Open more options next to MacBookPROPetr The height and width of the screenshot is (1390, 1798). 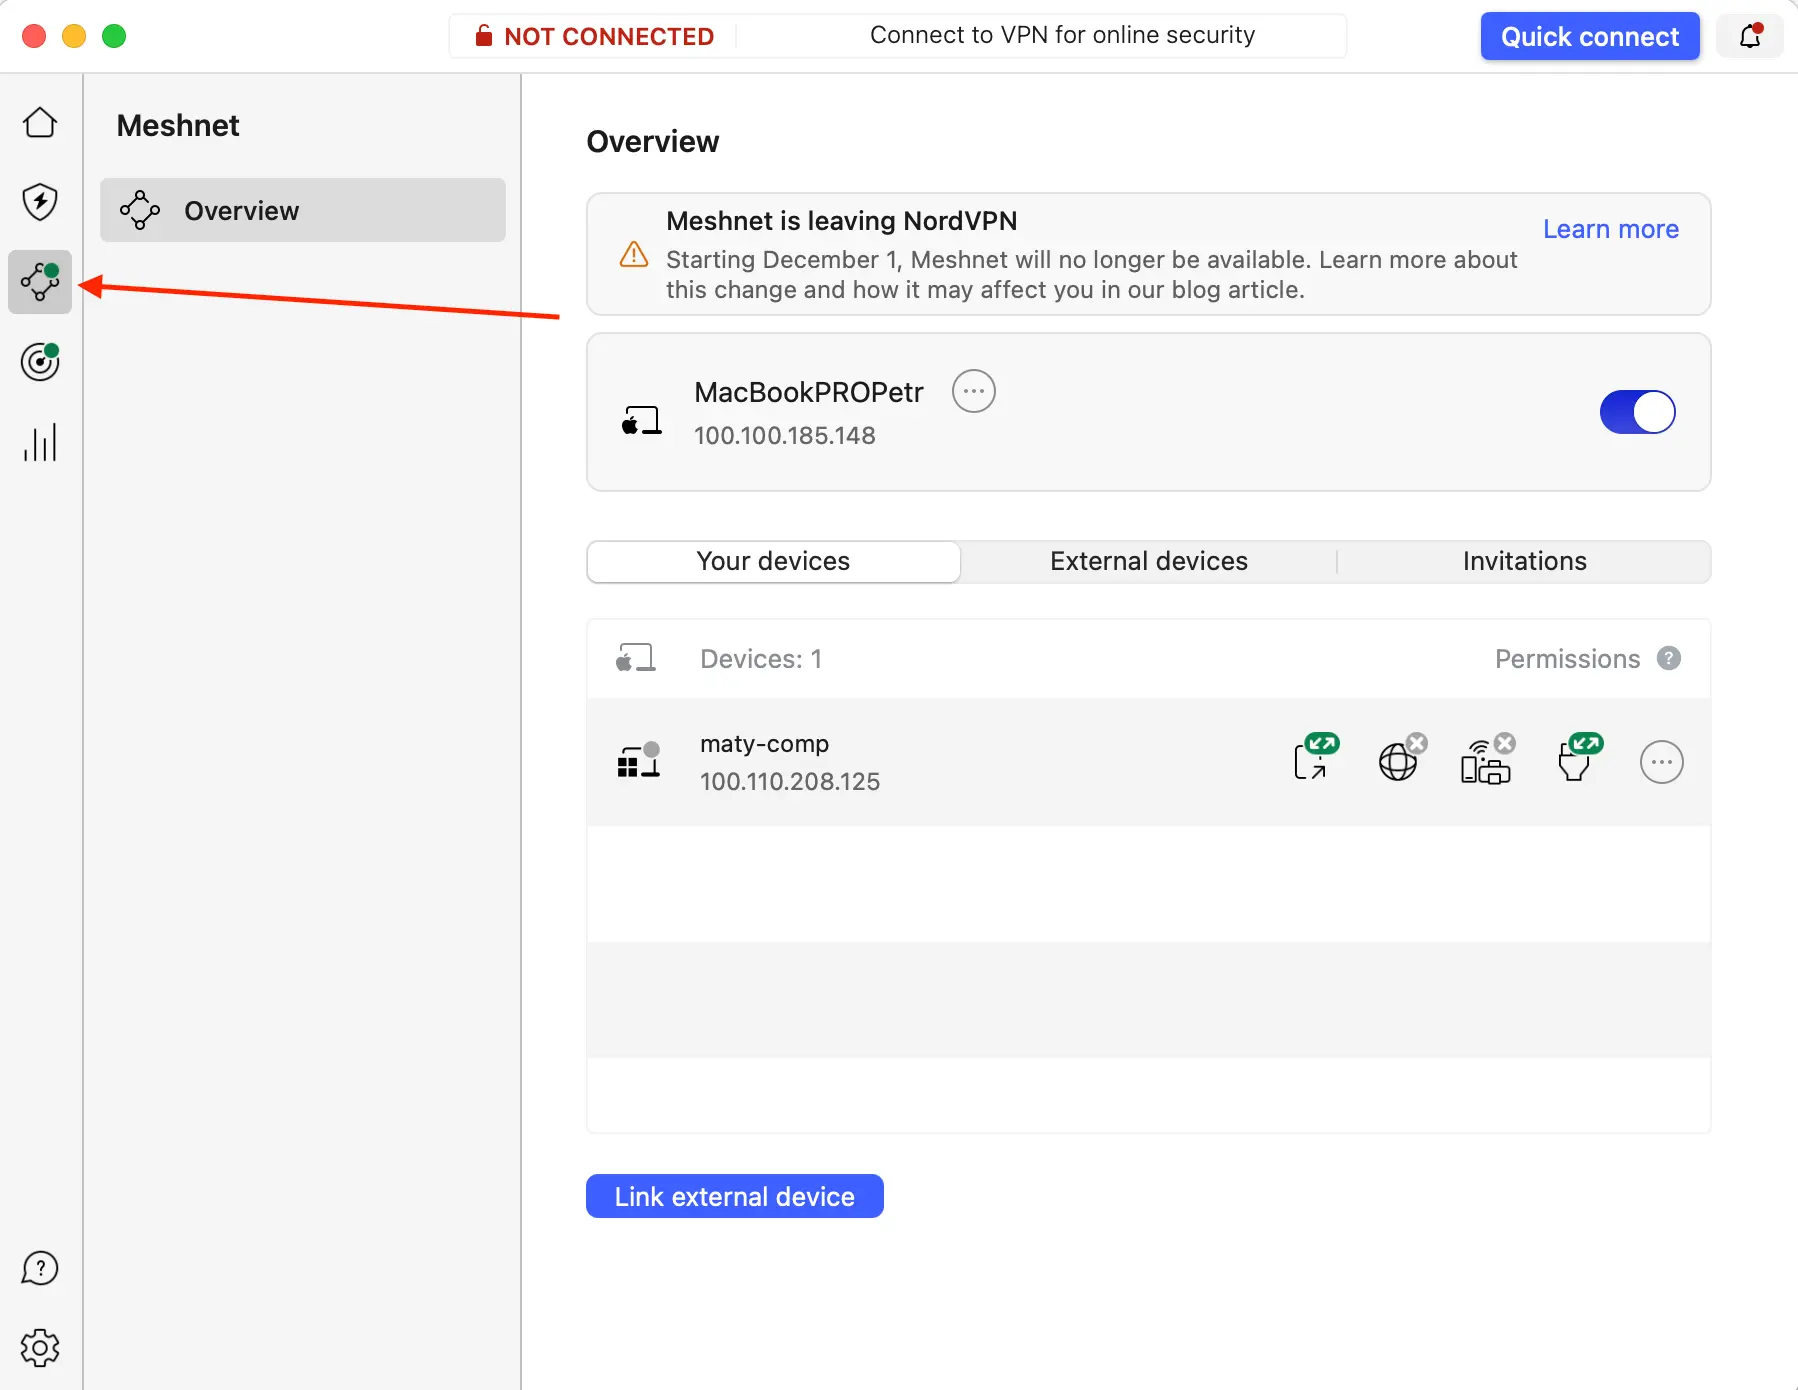point(973,391)
